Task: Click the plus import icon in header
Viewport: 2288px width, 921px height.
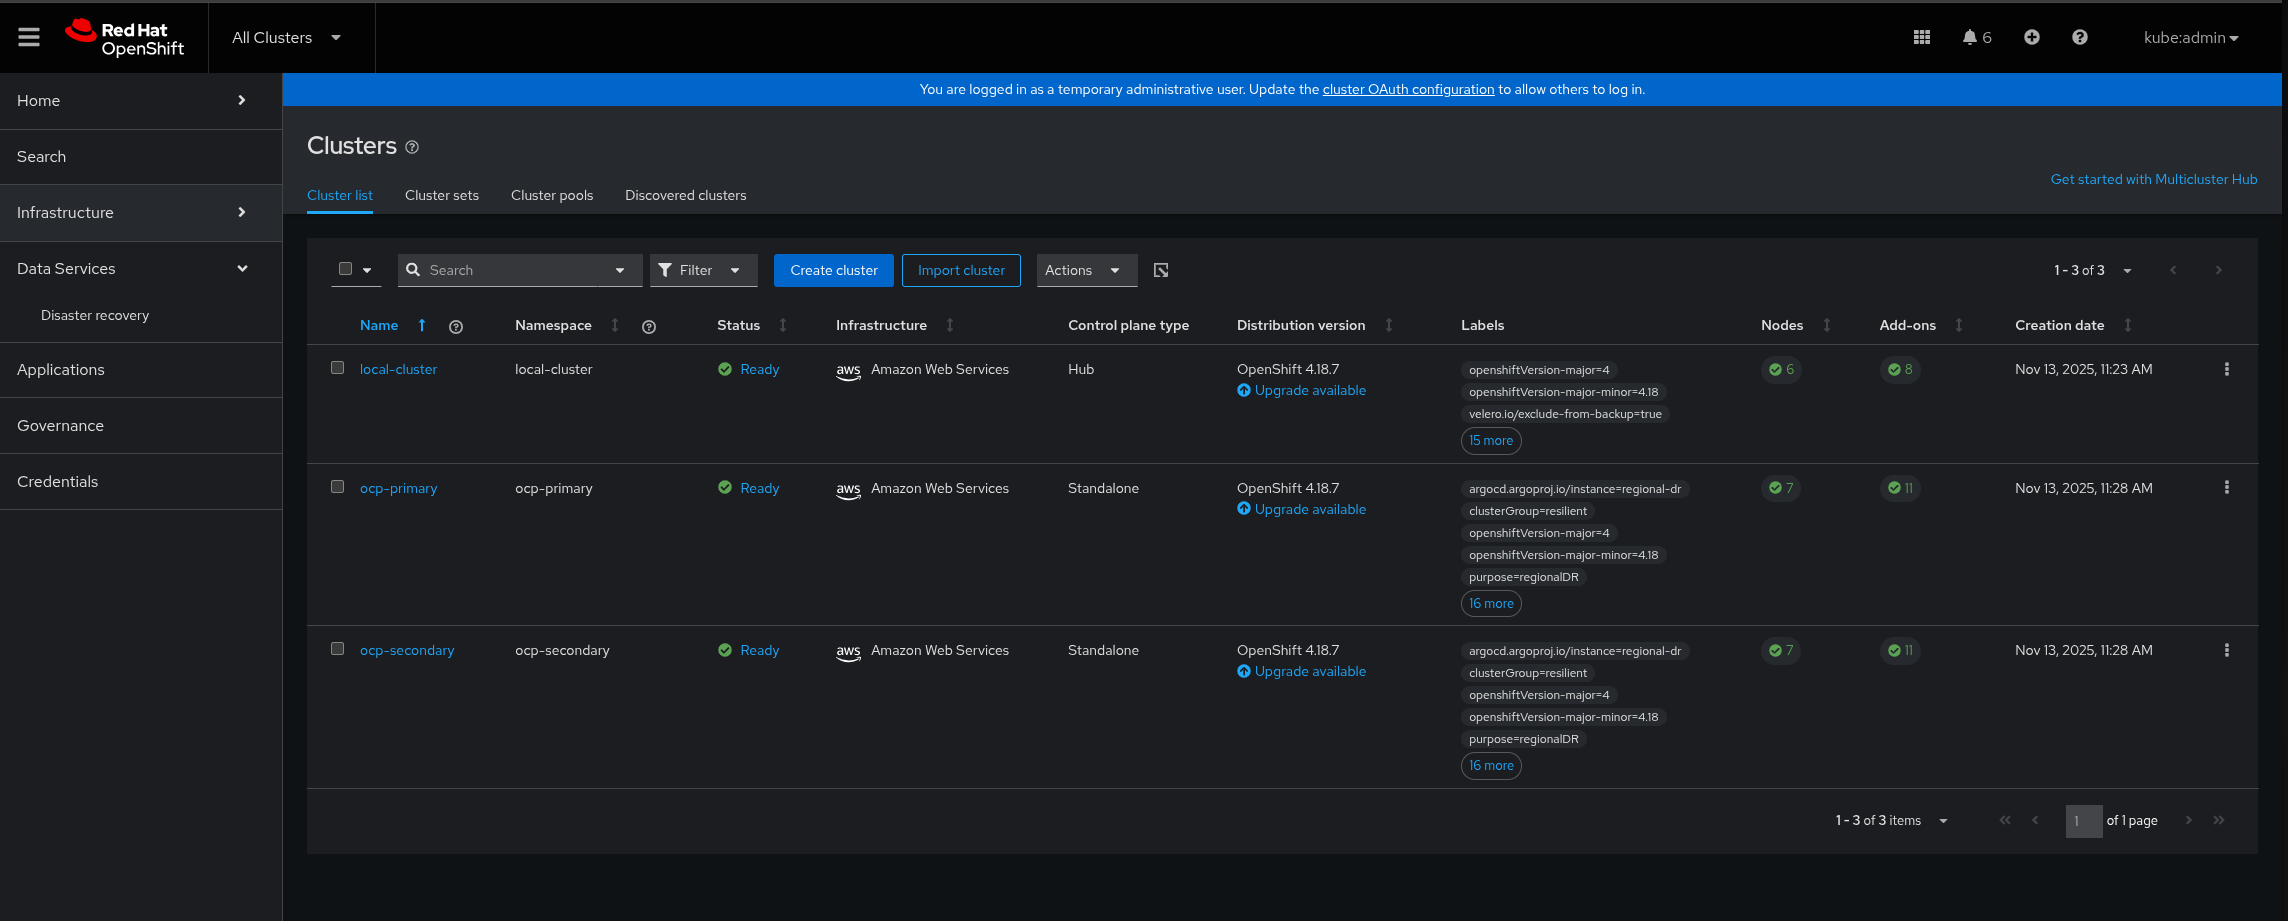Action: click(2031, 37)
